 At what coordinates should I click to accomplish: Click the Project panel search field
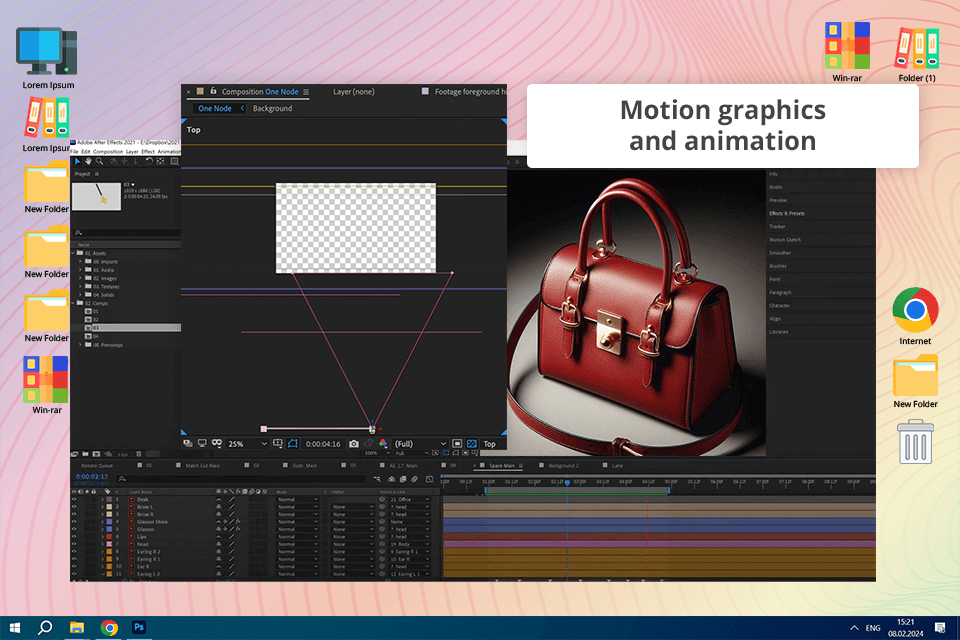[x=127, y=233]
